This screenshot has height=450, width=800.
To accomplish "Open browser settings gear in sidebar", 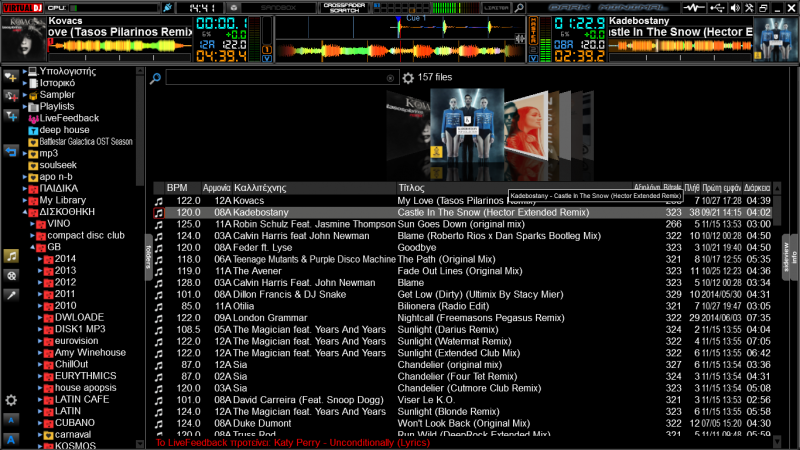I will click(11, 400).
